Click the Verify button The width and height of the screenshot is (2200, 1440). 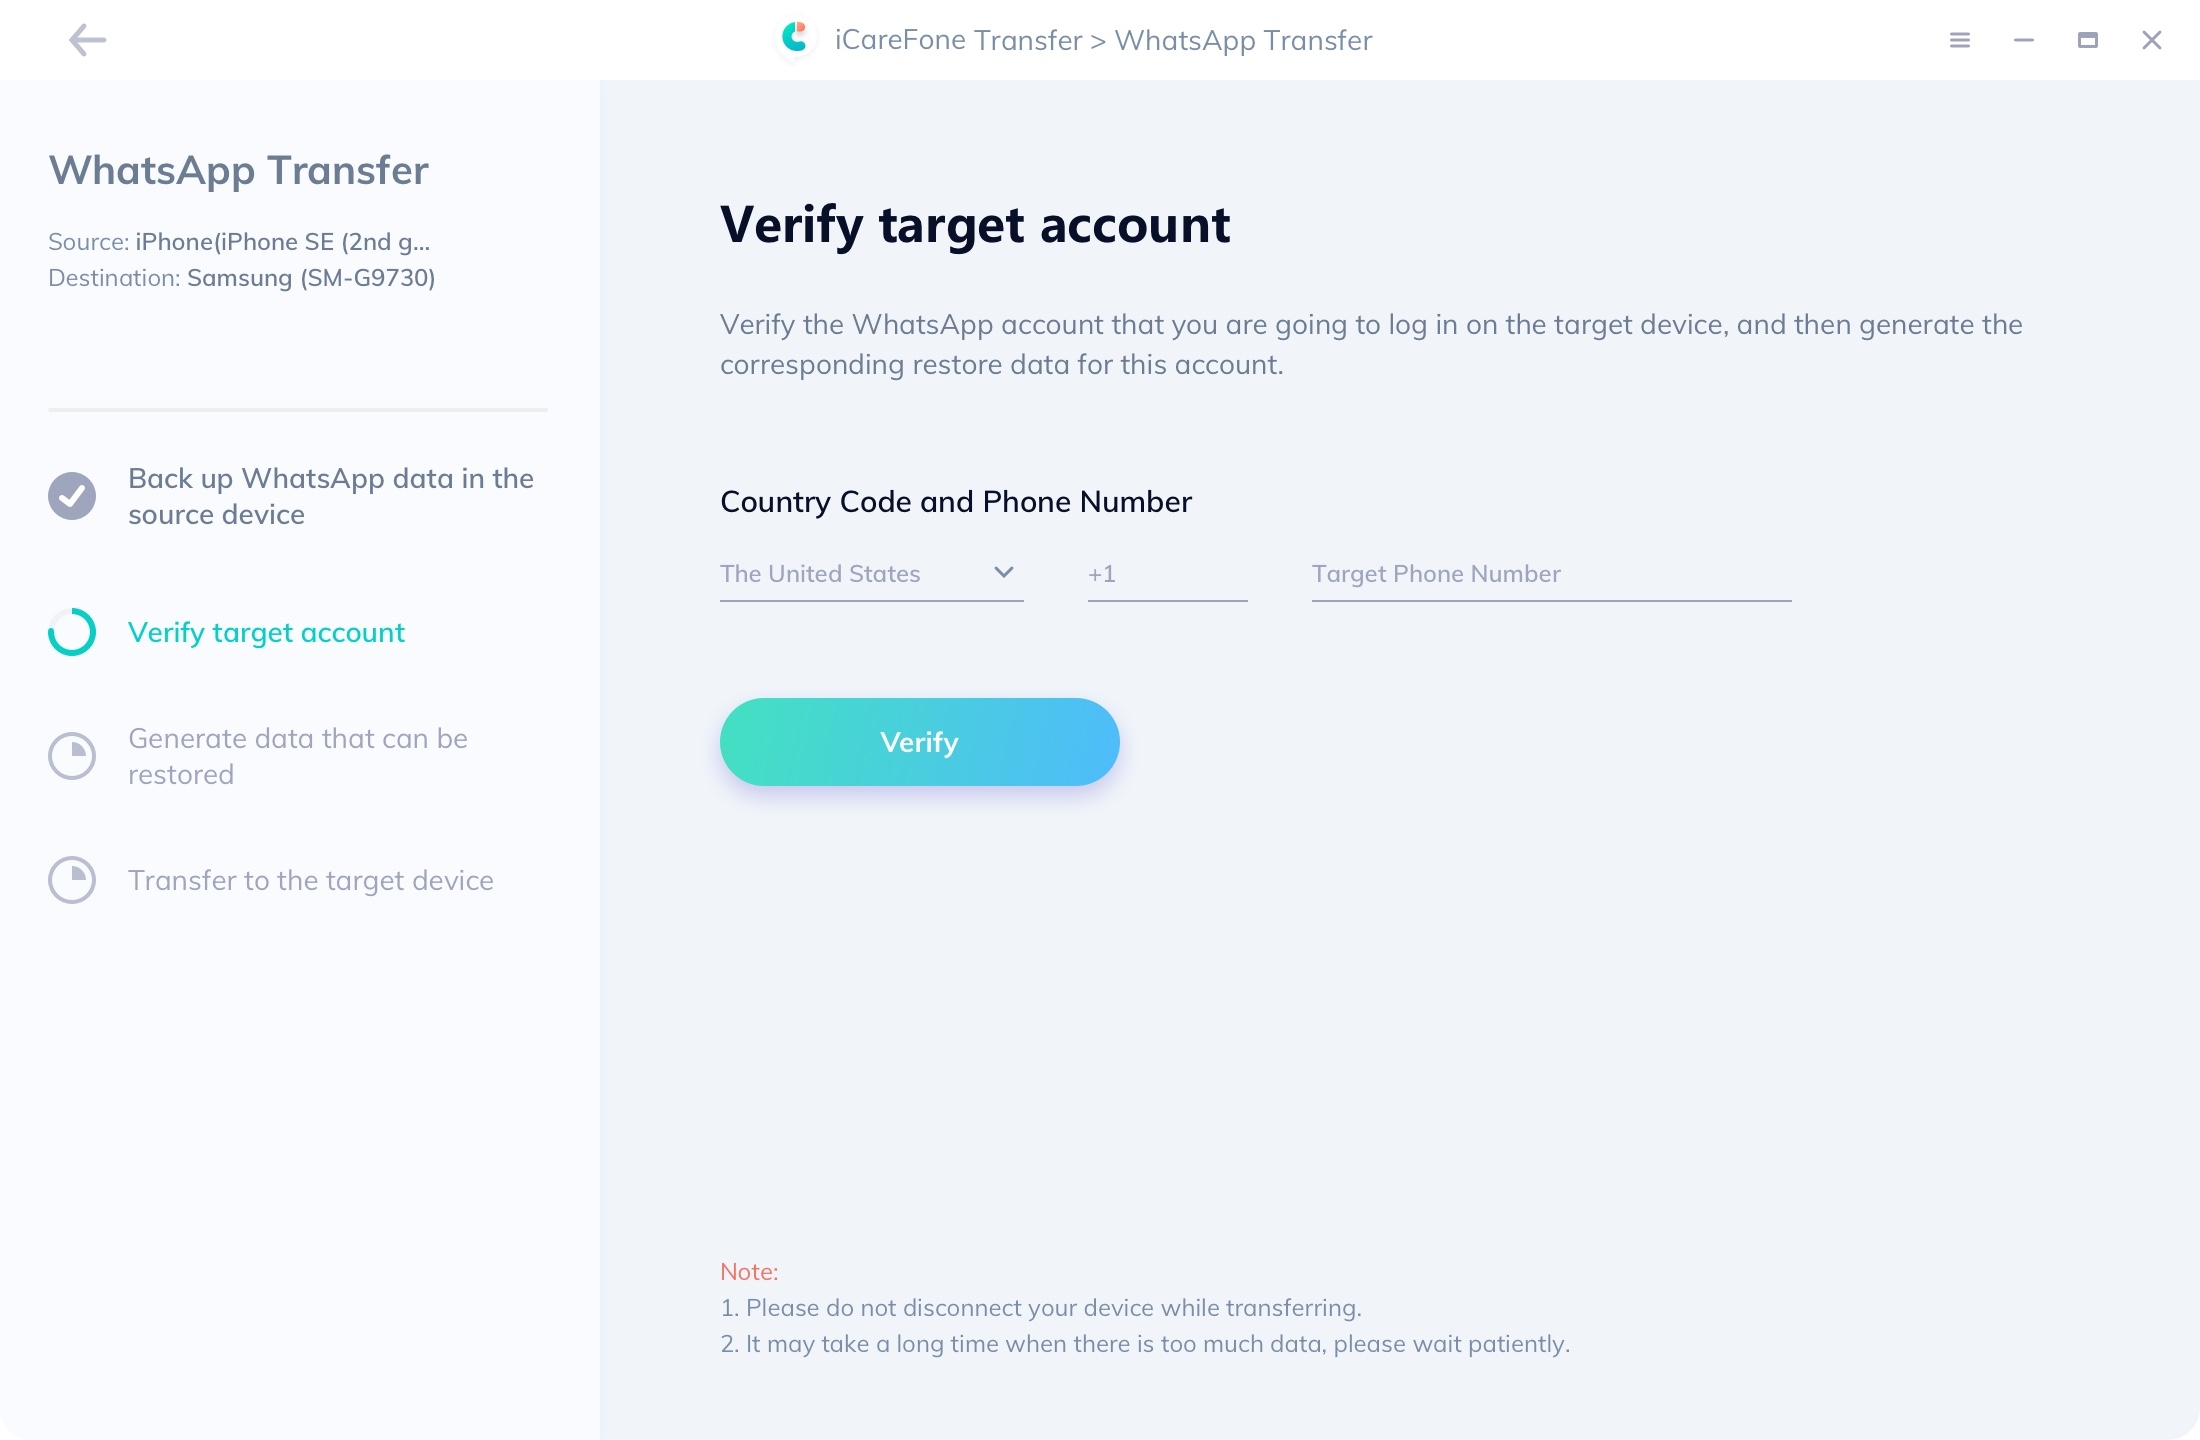click(919, 741)
